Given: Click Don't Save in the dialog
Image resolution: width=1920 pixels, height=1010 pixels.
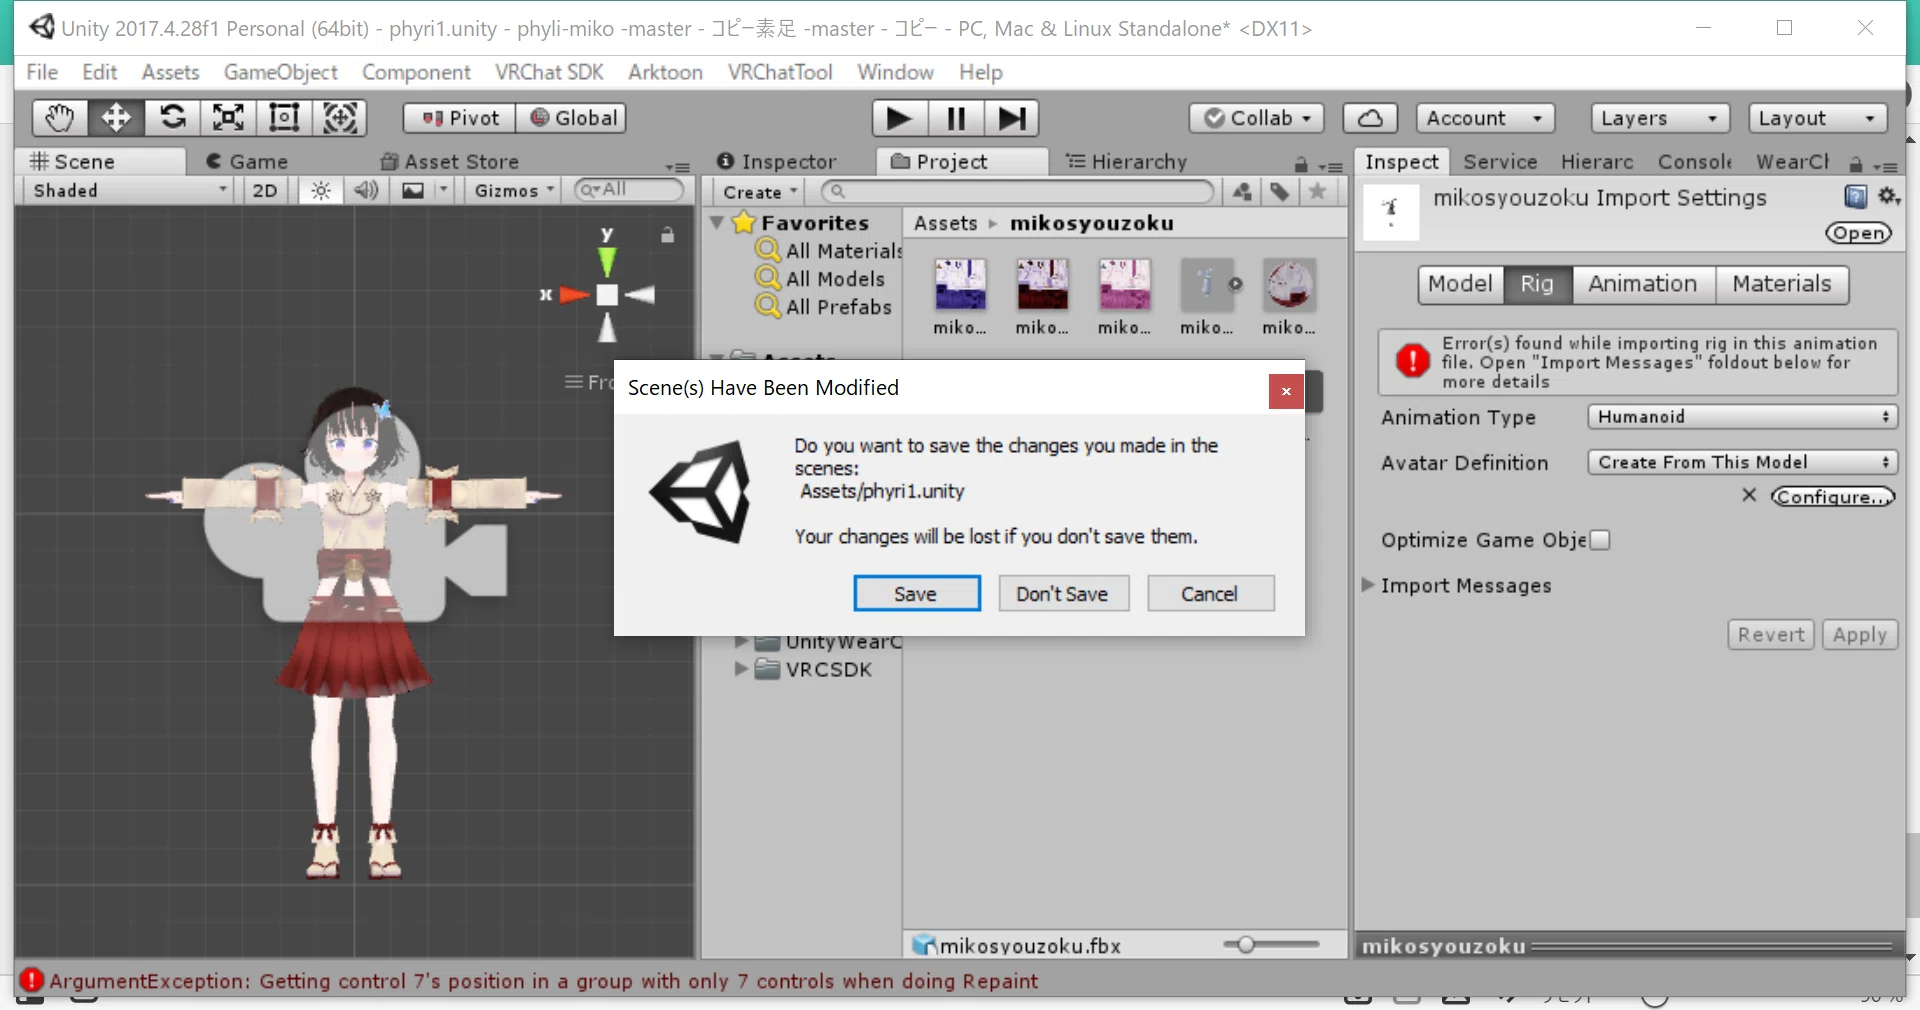Looking at the screenshot, I should point(1062,594).
